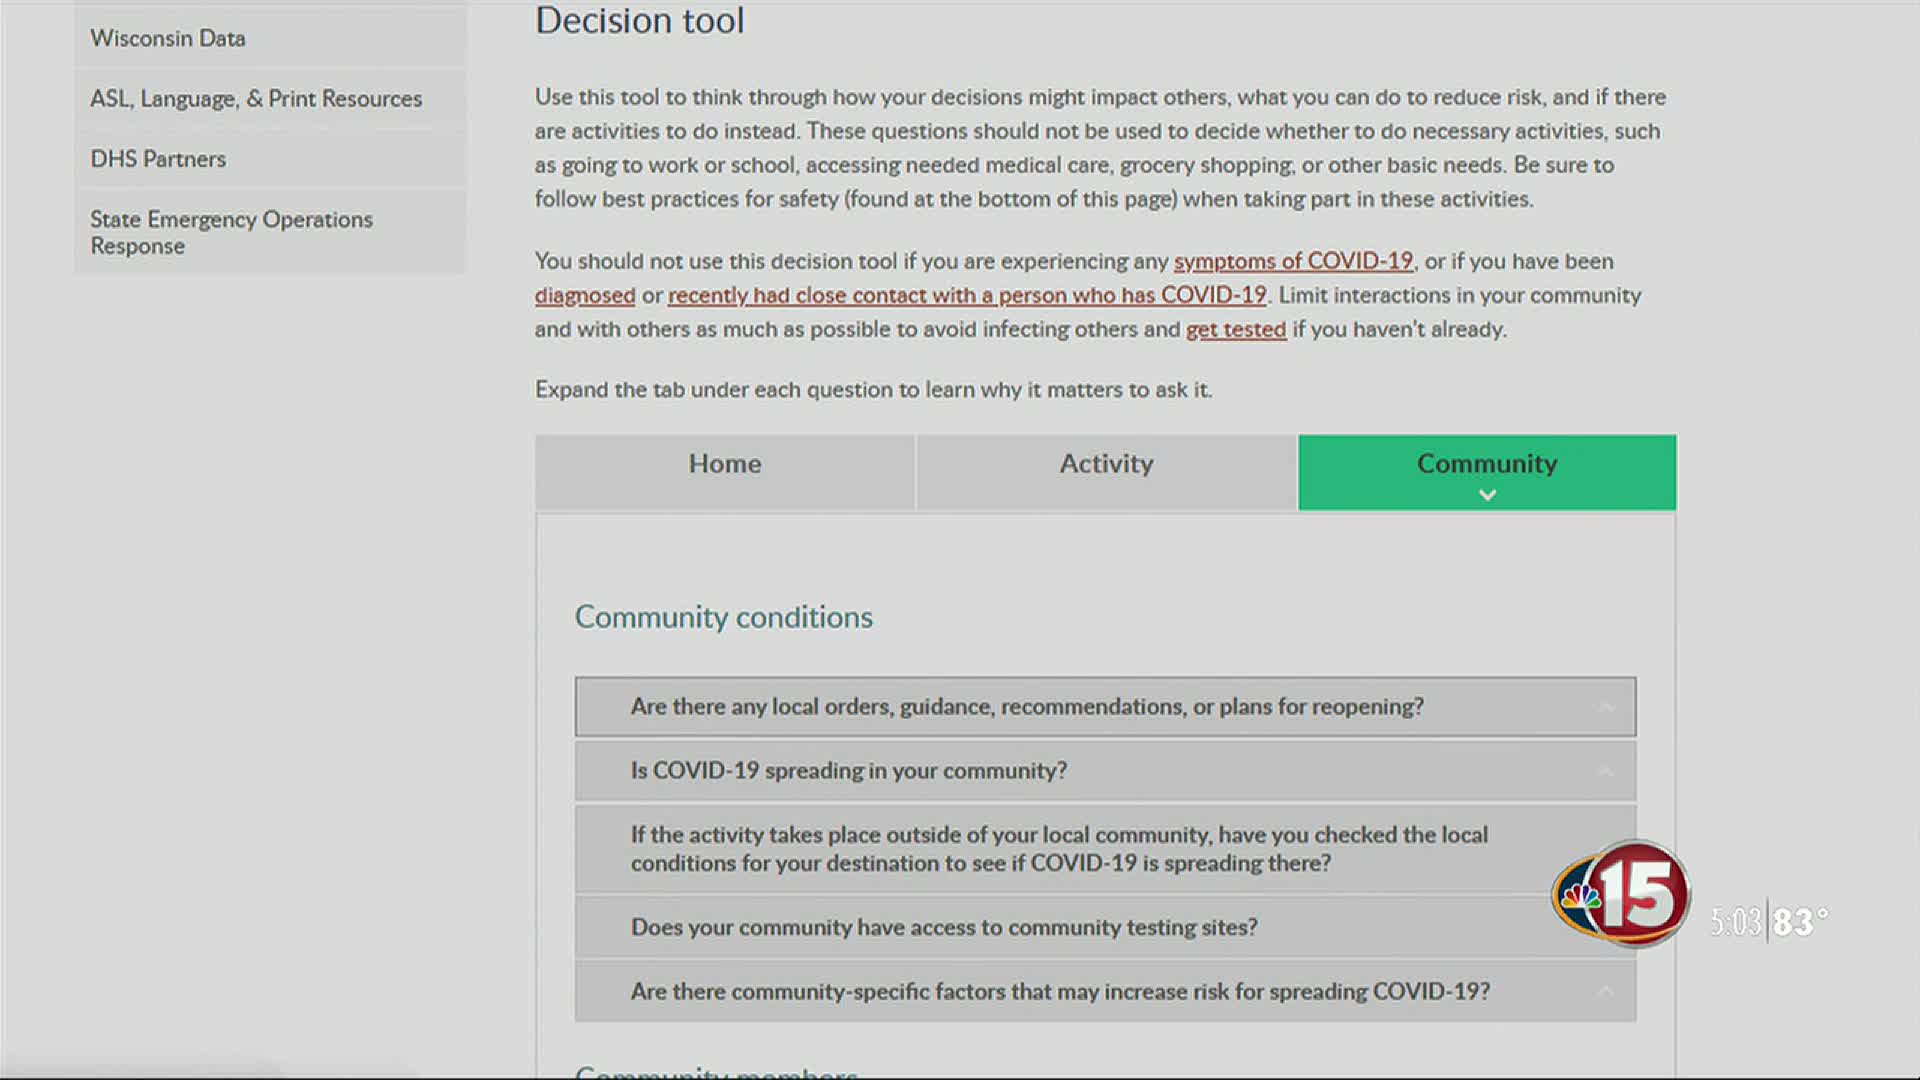Open Wisconsin Data sidebar item
Viewport: 1920px width, 1080px height.
(168, 39)
